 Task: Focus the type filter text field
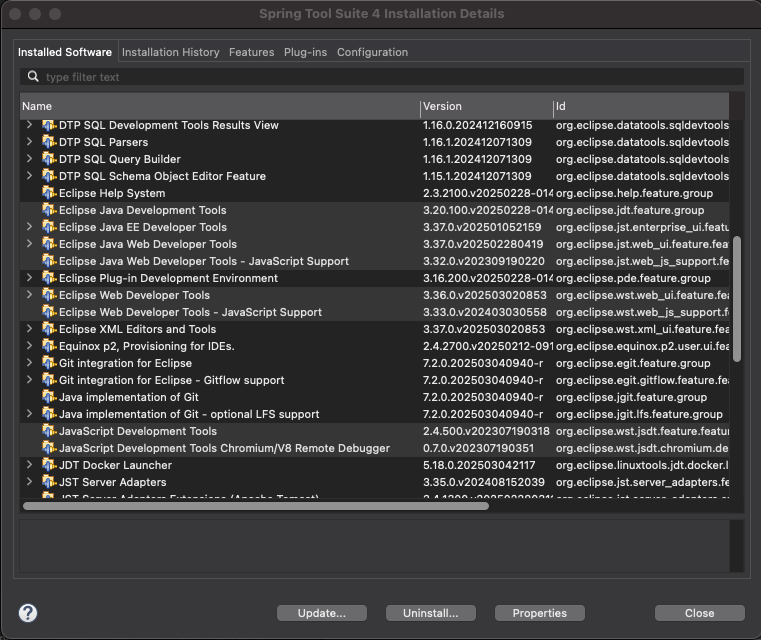382,77
